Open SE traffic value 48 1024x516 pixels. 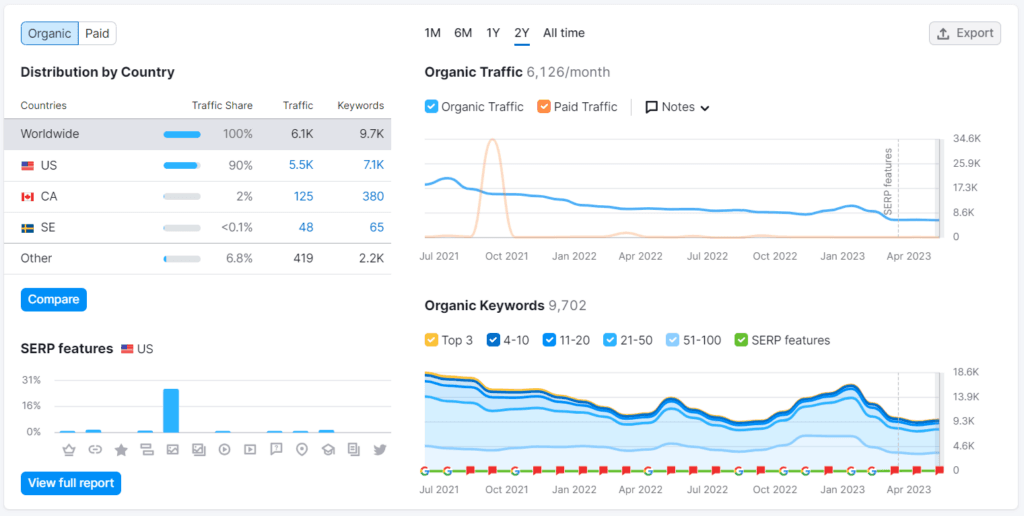point(307,227)
